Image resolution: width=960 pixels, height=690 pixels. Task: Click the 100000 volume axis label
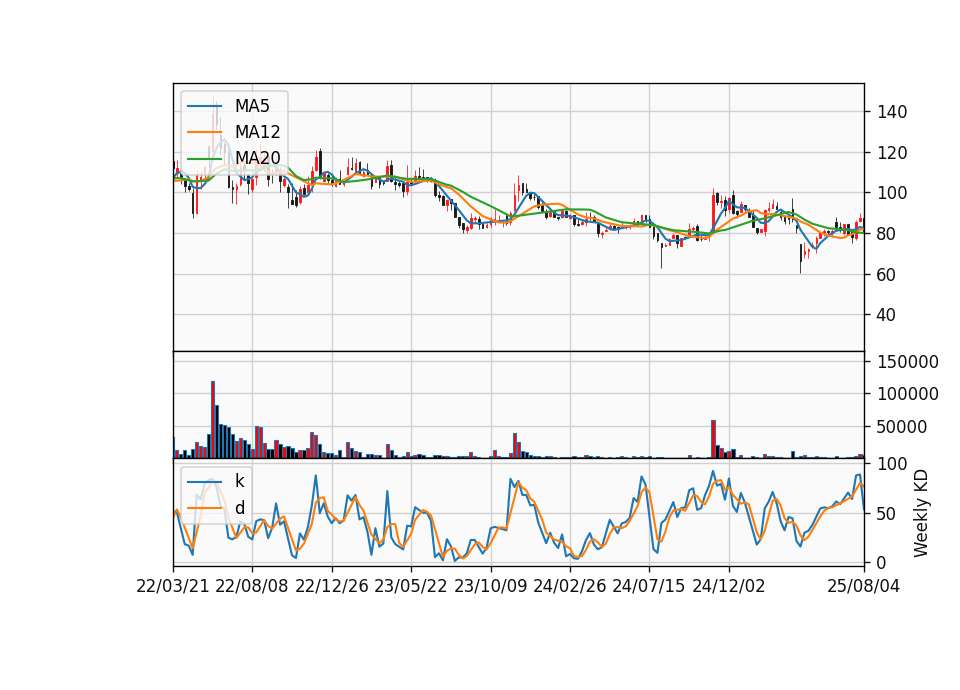(907, 394)
